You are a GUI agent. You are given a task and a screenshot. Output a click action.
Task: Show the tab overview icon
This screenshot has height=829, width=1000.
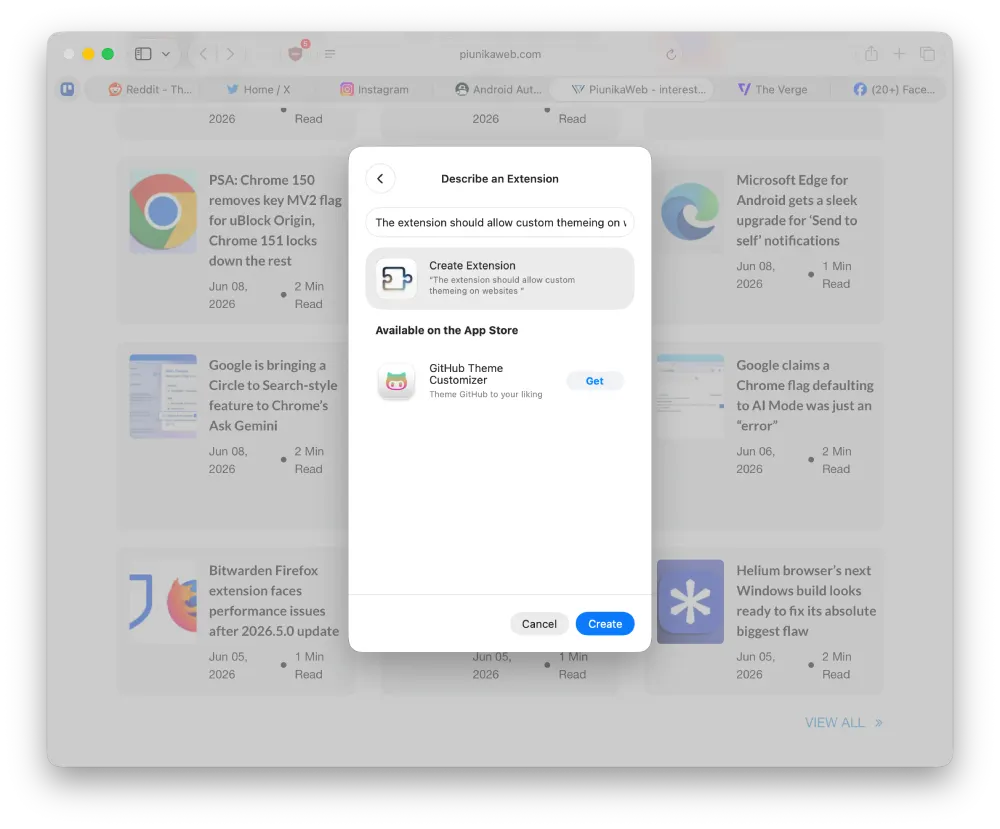(x=927, y=54)
